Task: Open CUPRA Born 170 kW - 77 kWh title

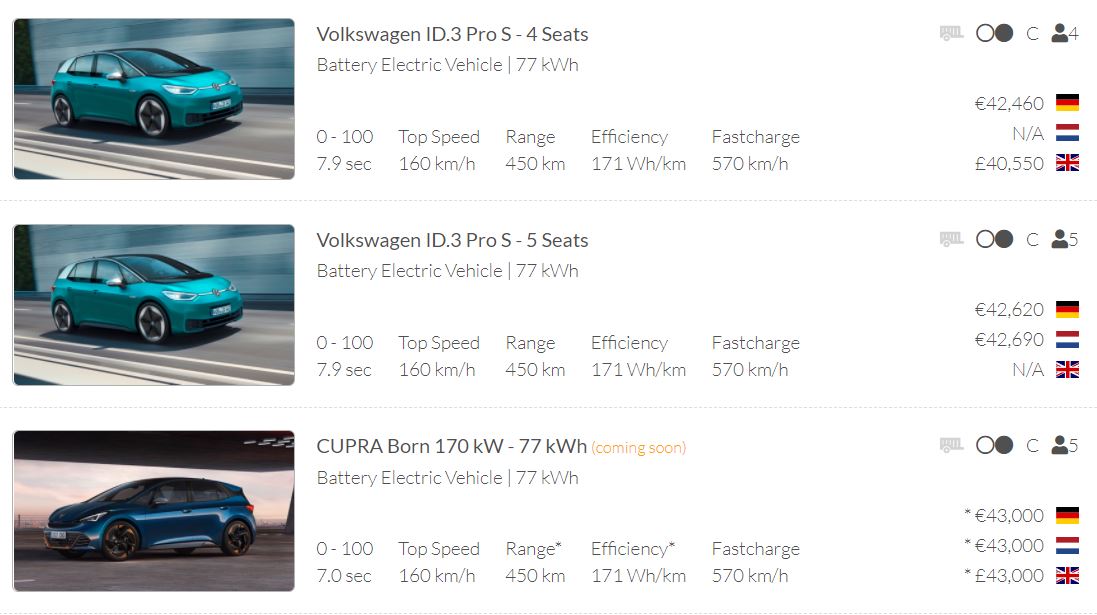Action: (451, 446)
